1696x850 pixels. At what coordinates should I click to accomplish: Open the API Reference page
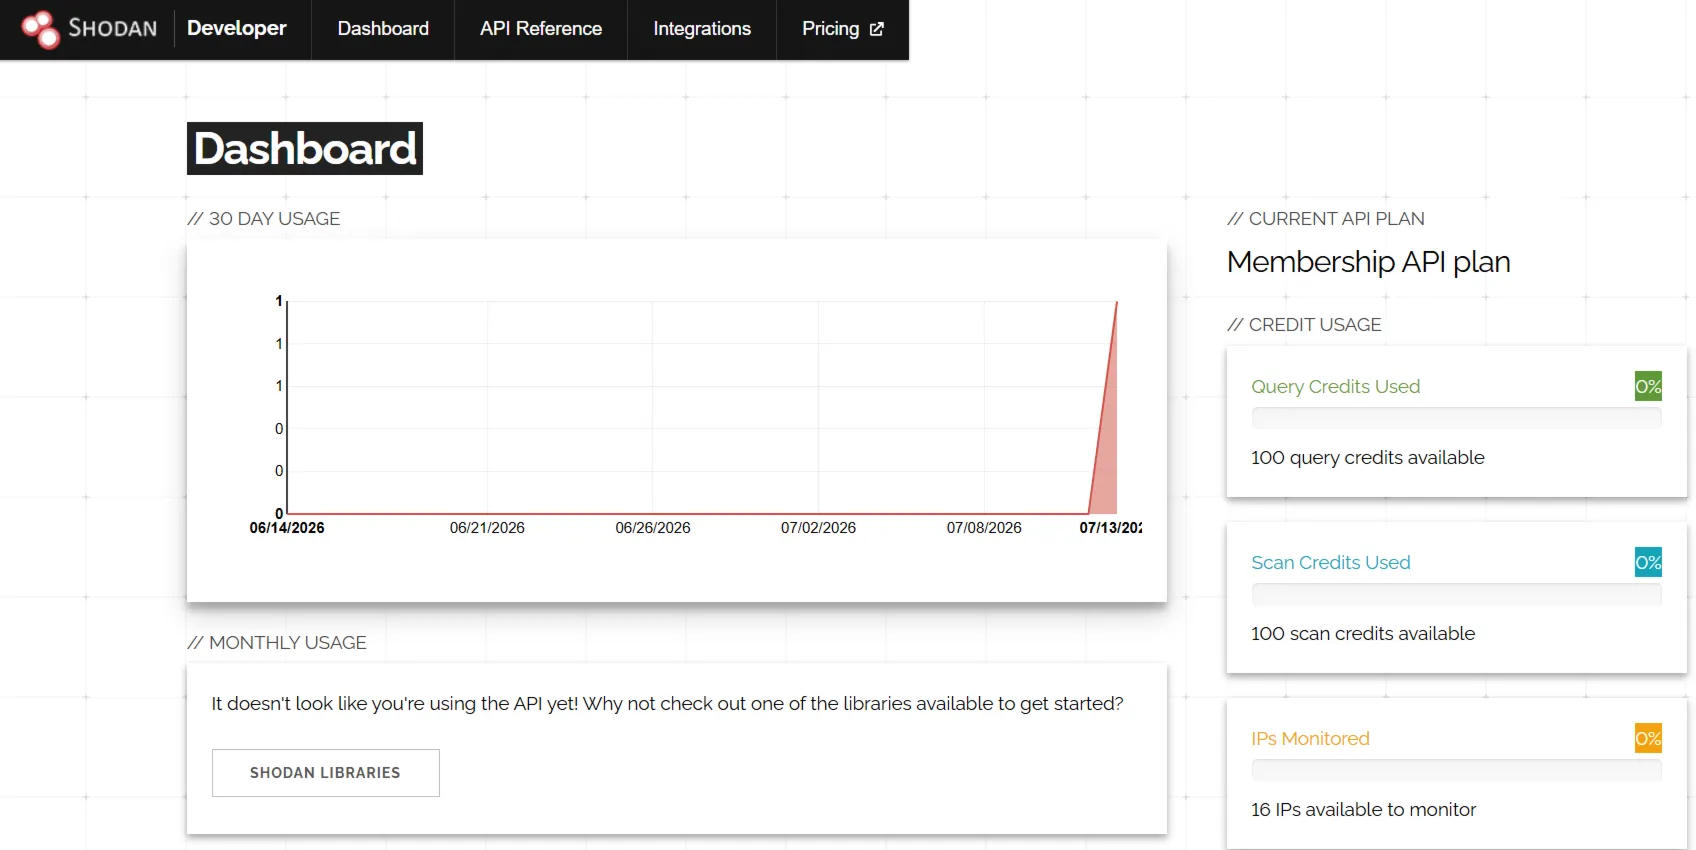coord(541,29)
